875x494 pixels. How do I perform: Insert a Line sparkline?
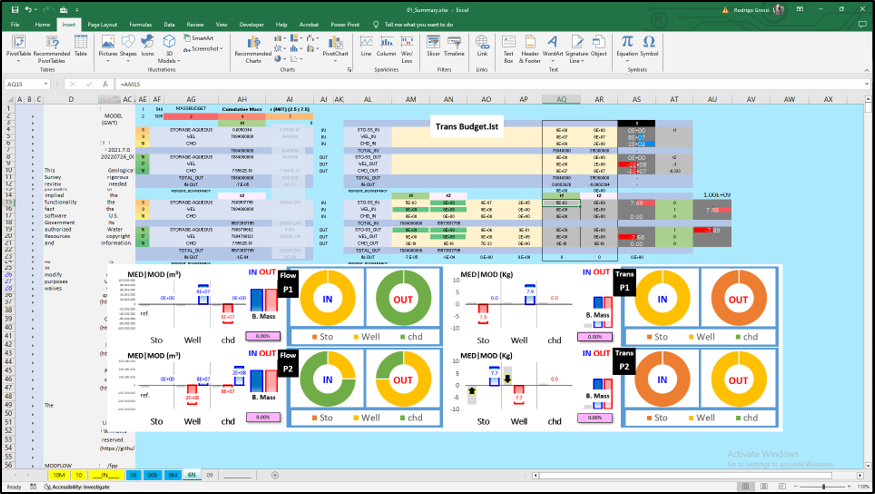(x=366, y=46)
